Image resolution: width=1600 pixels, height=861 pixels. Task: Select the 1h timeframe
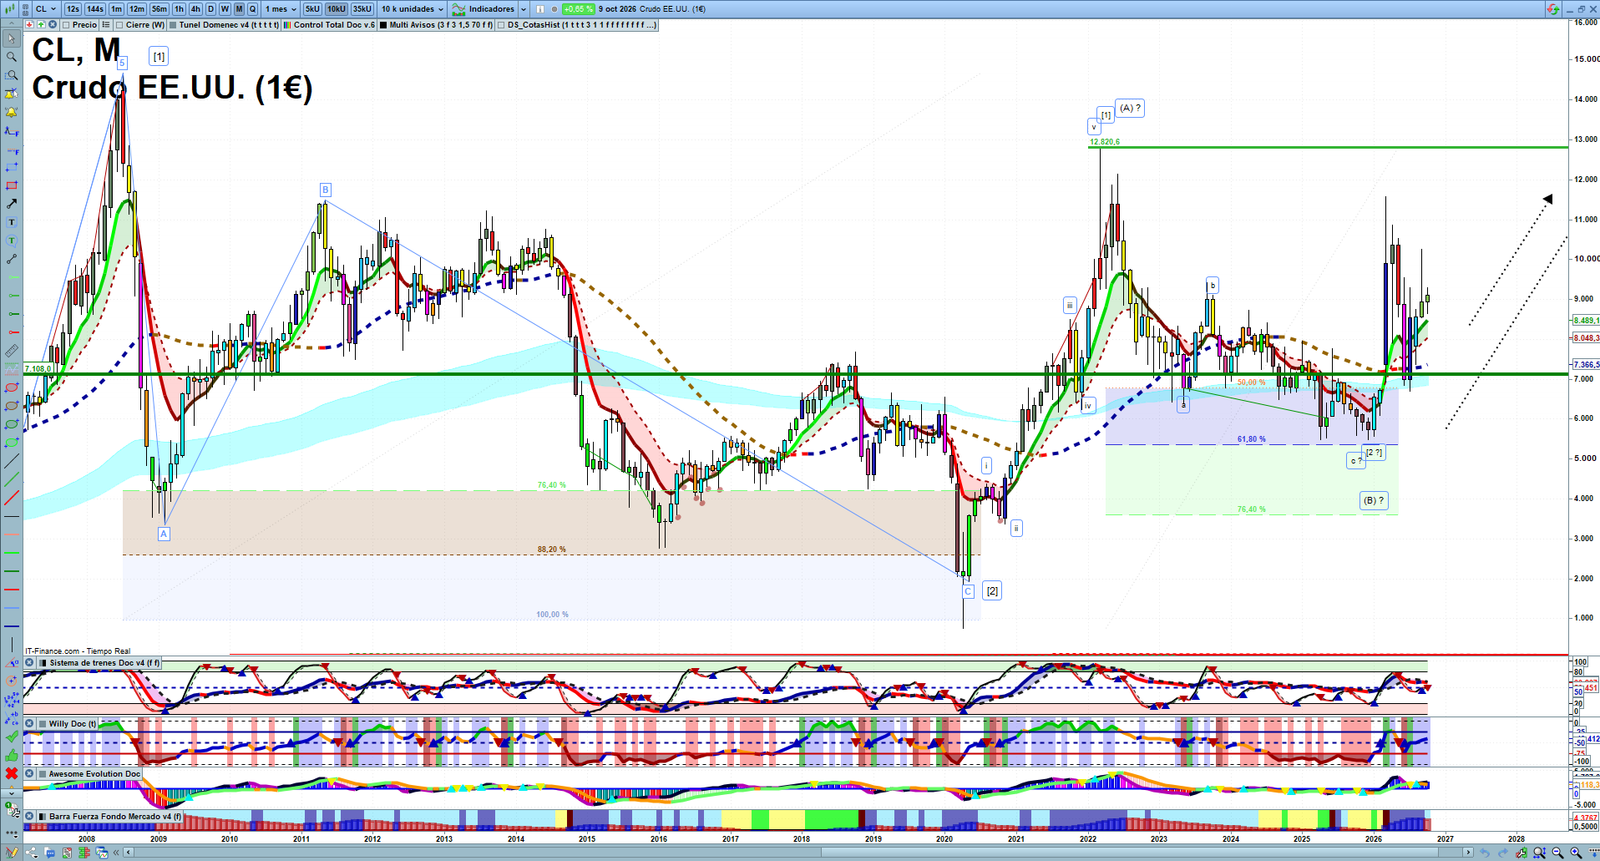[179, 9]
